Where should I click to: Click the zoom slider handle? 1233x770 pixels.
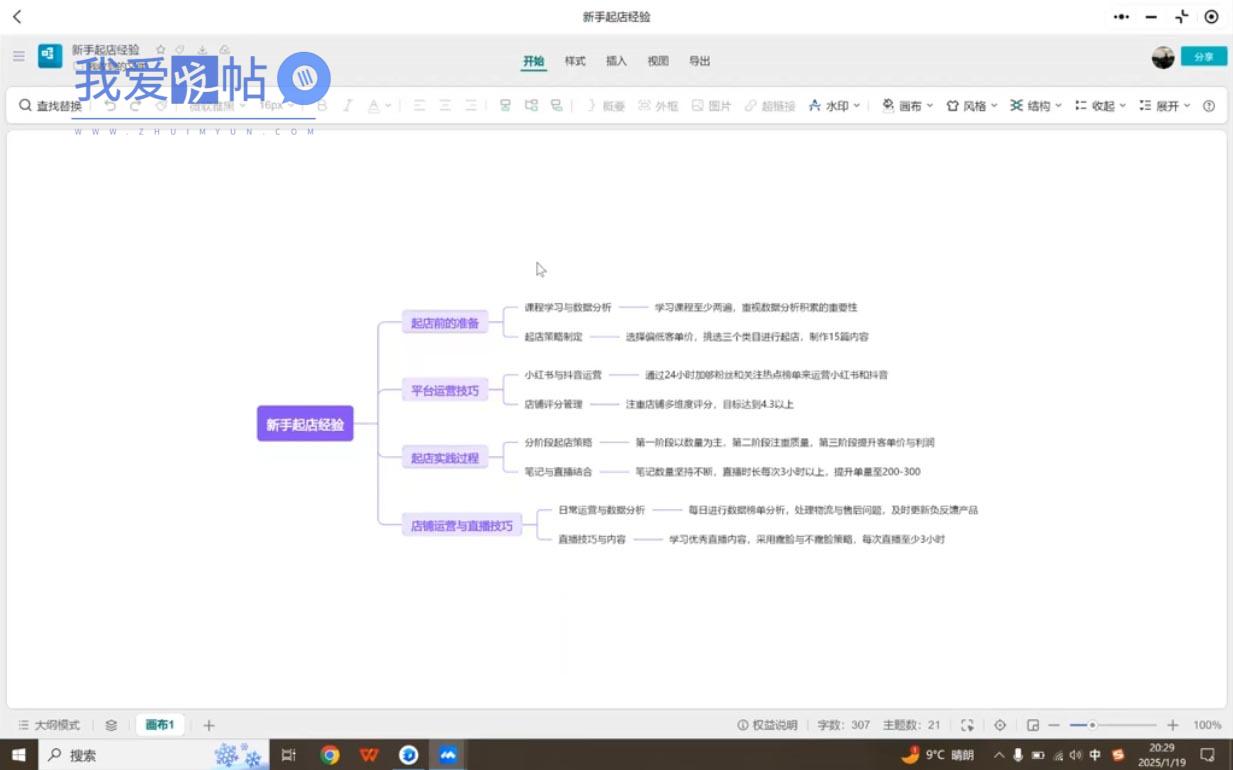tap(1093, 725)
